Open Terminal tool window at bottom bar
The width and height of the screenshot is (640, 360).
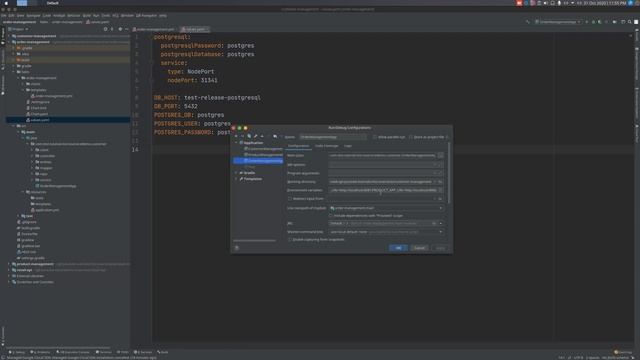click(x=104, y=352)
